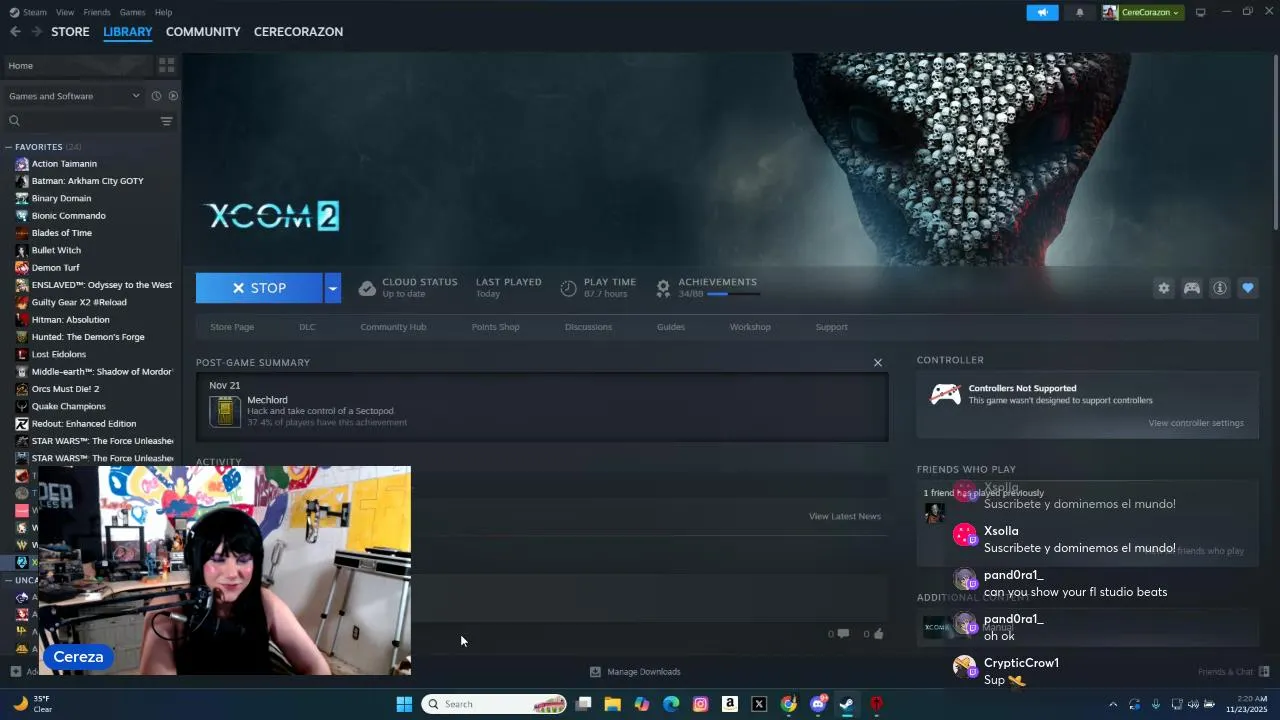Open game settings gear icon
The width and height of the screenshot is (1280, 720).
point(1164,288)
